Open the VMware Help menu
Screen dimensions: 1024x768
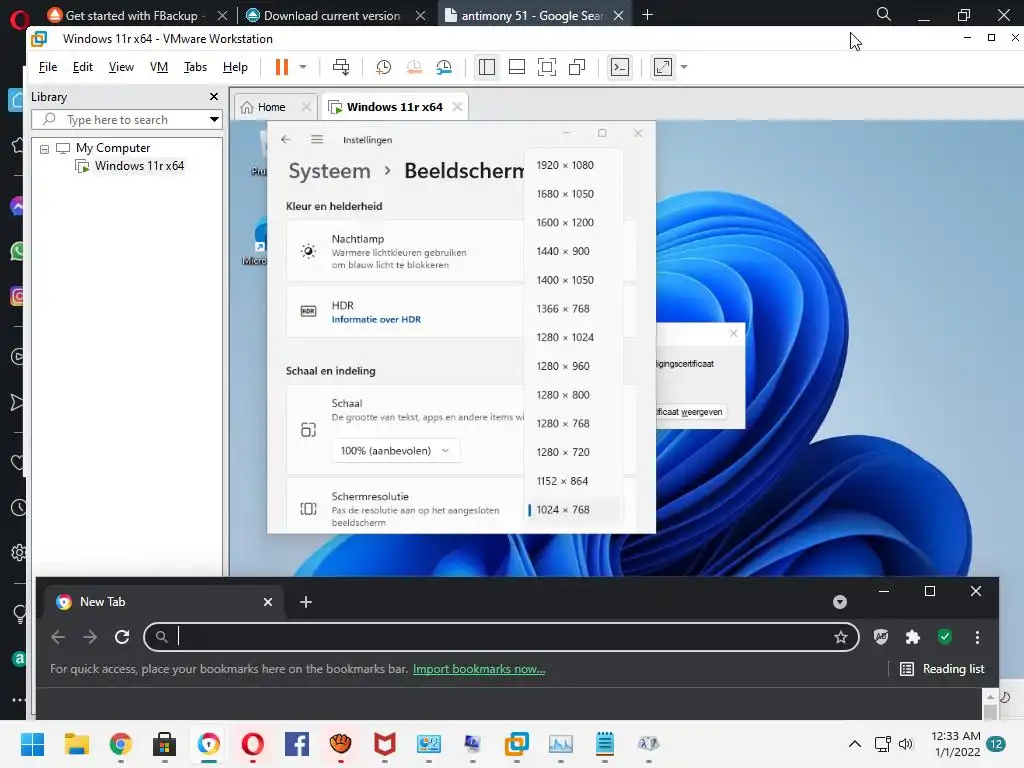click(x=235, y=67)
